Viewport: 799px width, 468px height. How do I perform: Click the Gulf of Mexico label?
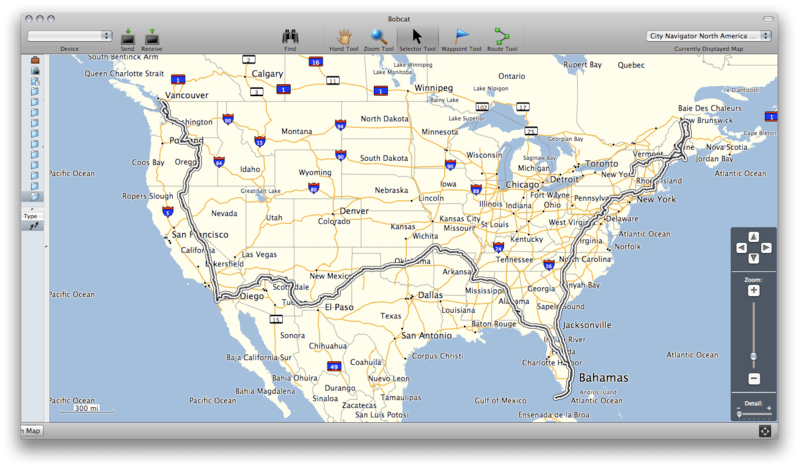[x=500, y=401]
